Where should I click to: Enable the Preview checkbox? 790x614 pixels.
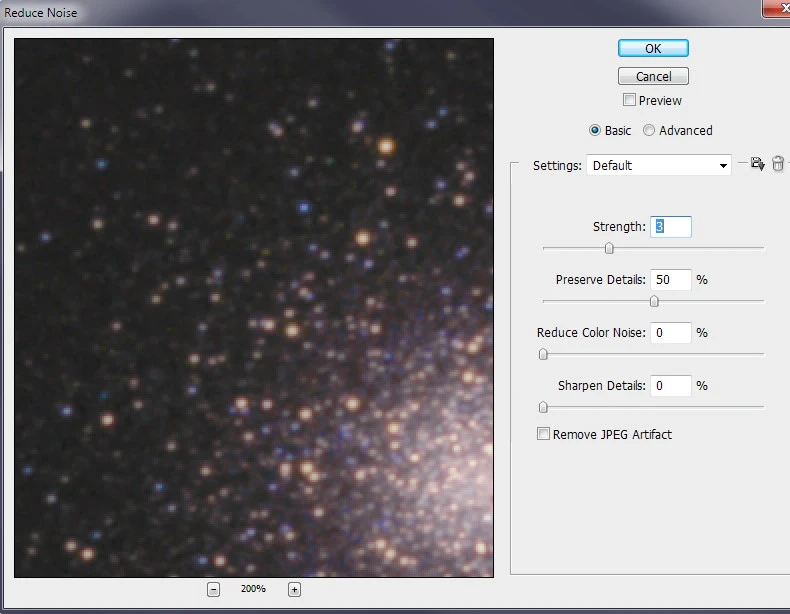click(629, 100)
